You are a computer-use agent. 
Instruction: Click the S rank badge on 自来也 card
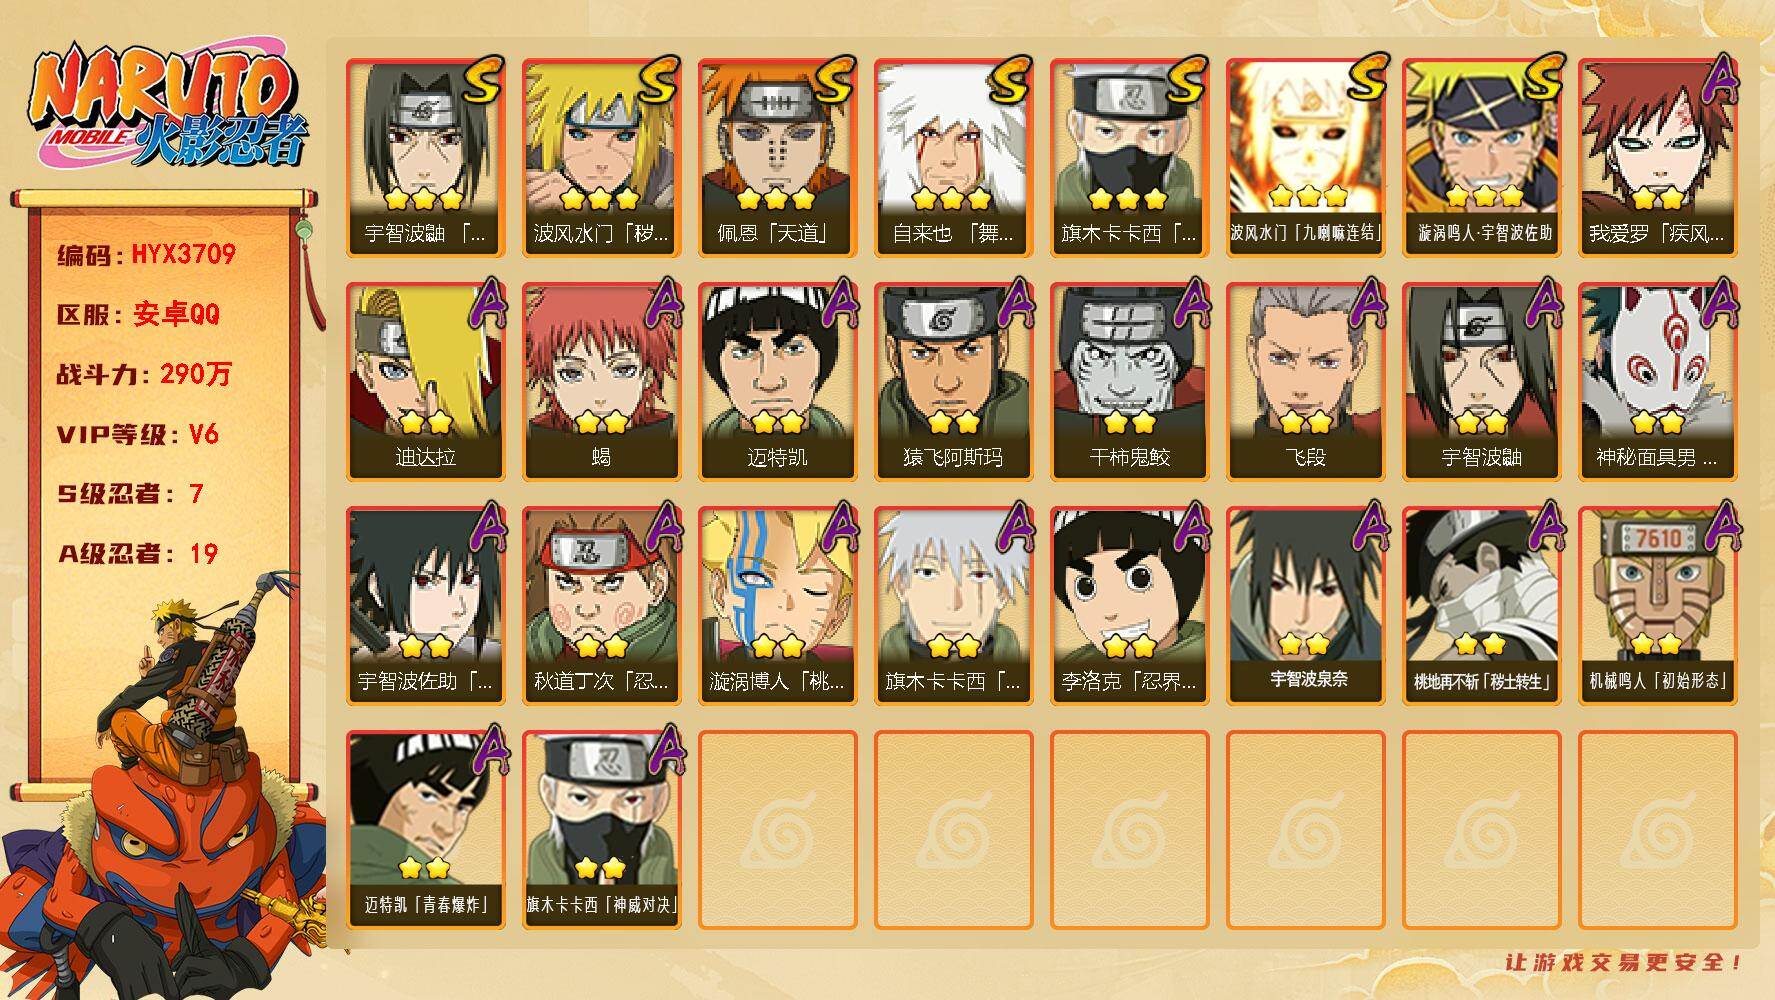point(1011,78)
